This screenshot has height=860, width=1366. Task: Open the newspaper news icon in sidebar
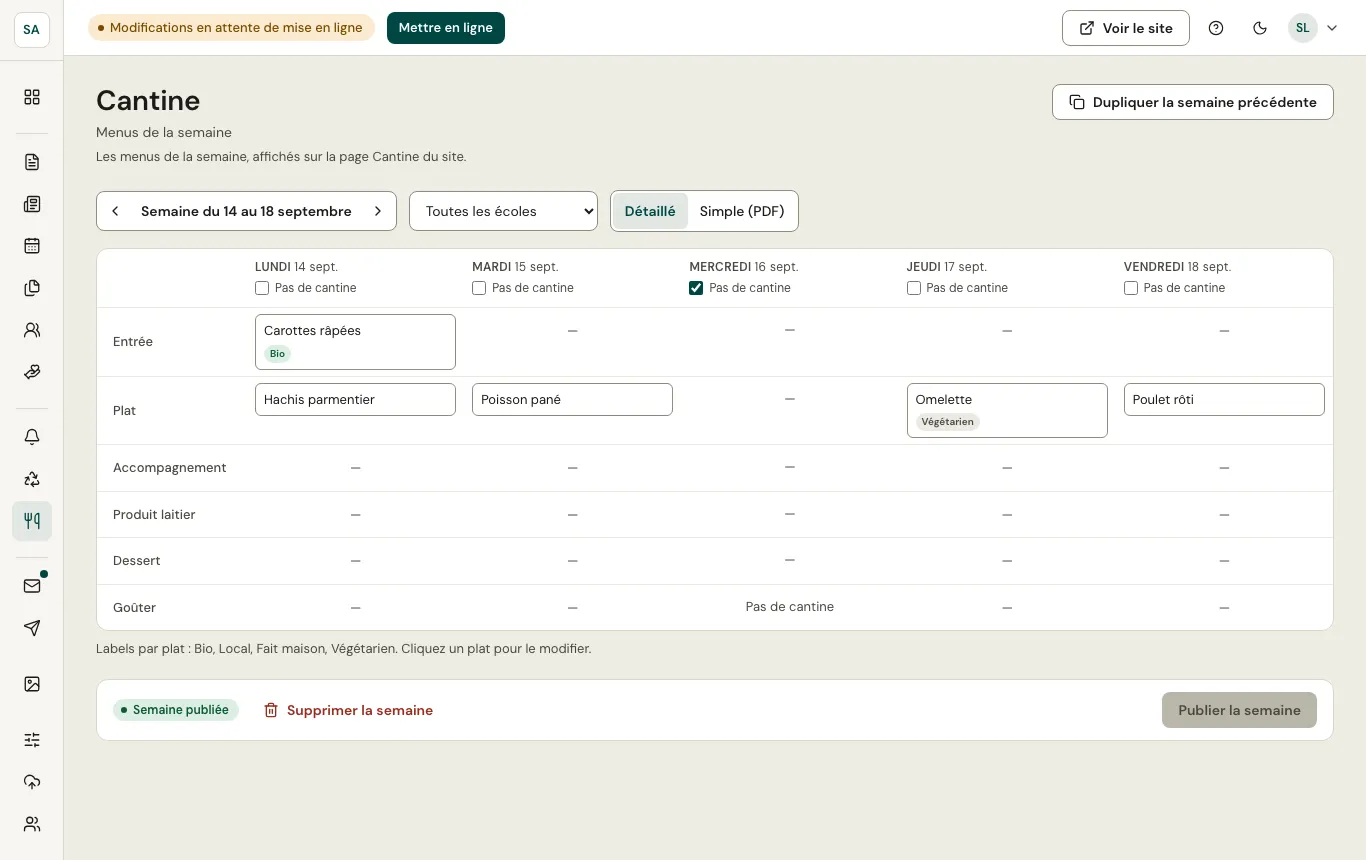point(32,204)
